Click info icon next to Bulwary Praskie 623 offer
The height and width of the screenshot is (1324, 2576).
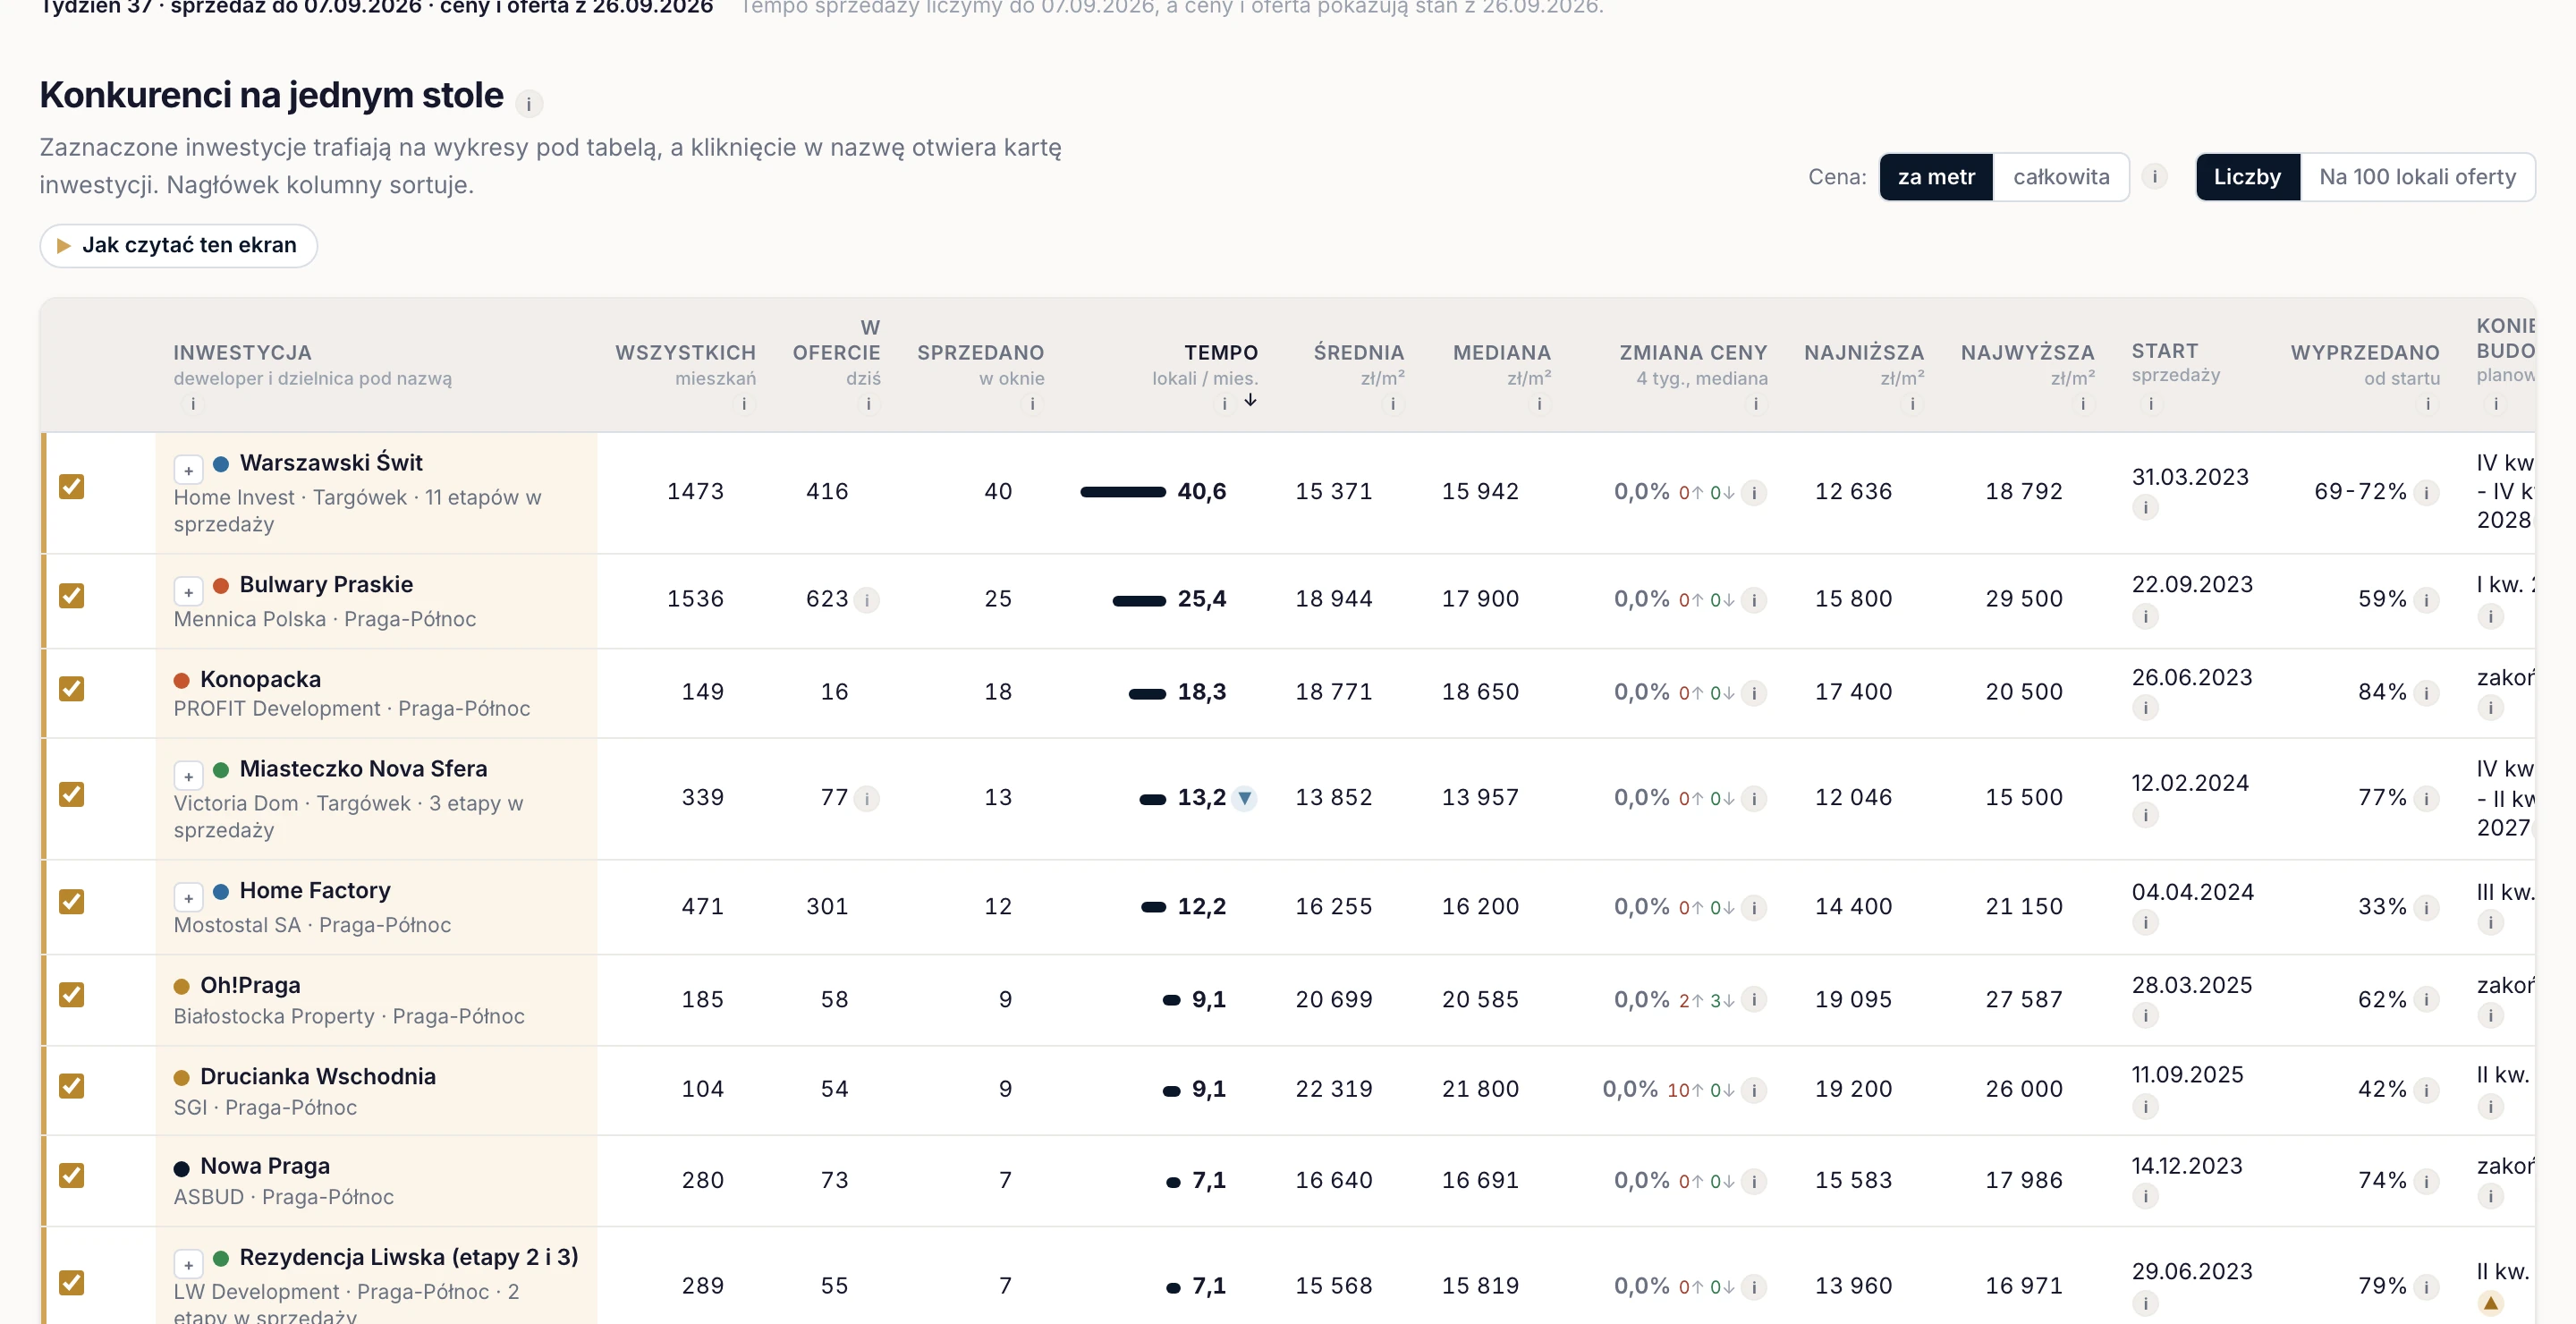pyautogui.click(x=867, y=600)
